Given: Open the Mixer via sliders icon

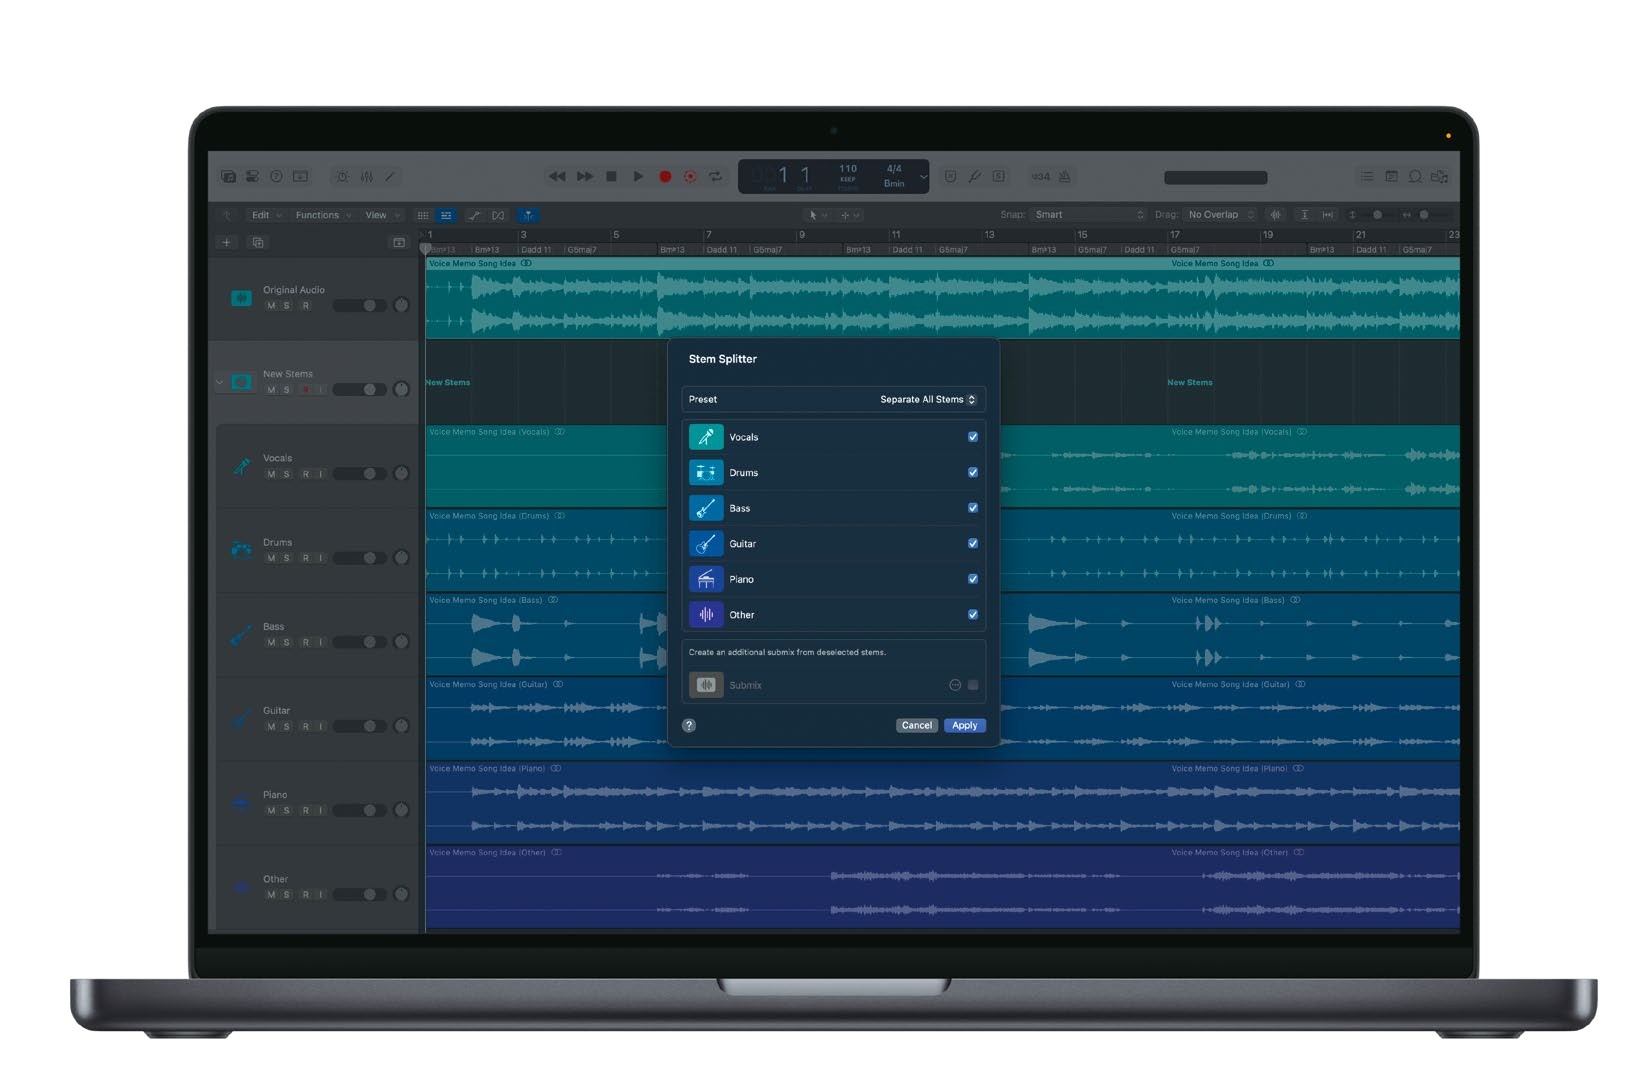Looking at the screenshot, I should (367, 176).
